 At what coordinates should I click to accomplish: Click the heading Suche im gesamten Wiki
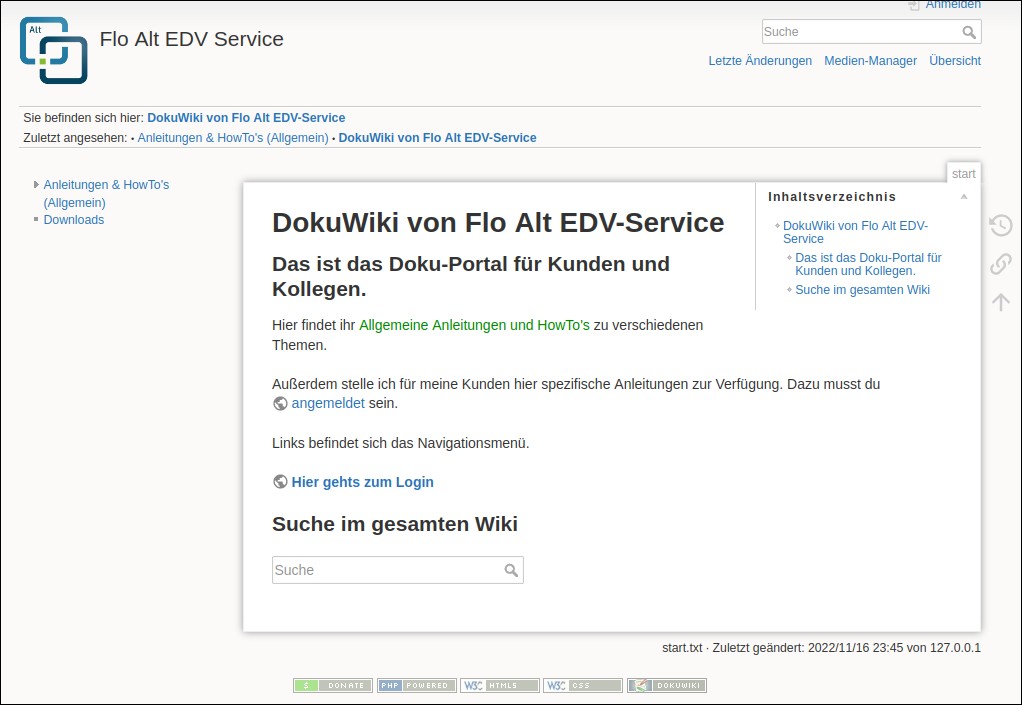point(395,524)
